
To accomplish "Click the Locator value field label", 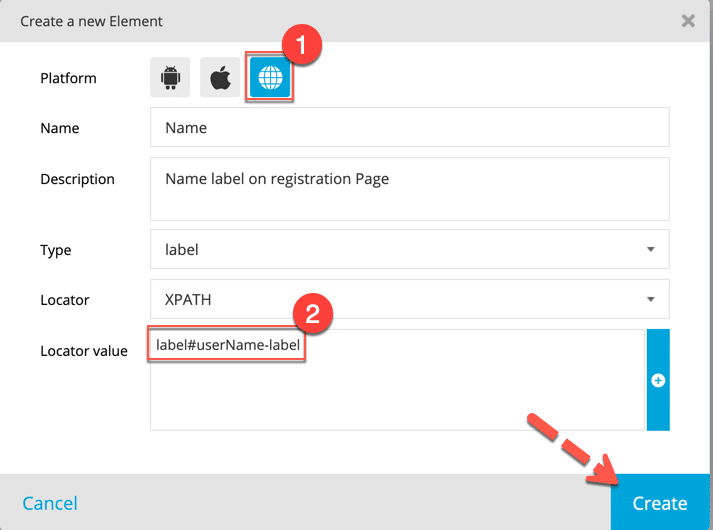I will click(x=84, y=350).
